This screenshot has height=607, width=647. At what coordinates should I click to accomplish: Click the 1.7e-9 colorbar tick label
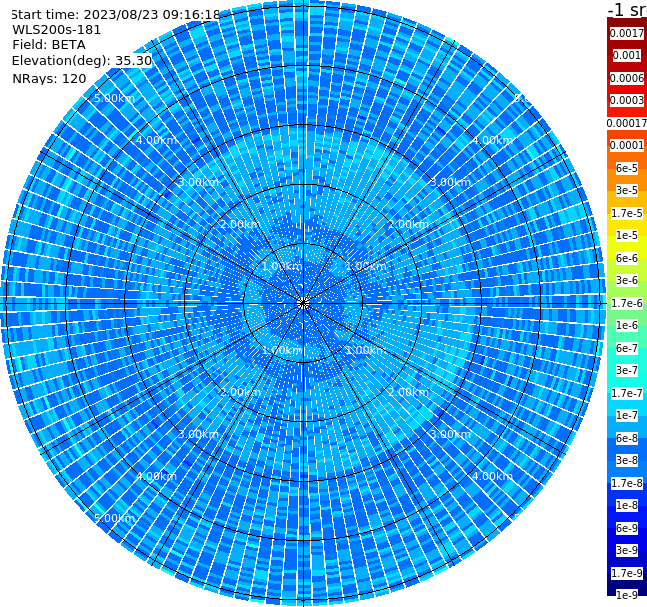pyautogui.click(x=627, y=573)
